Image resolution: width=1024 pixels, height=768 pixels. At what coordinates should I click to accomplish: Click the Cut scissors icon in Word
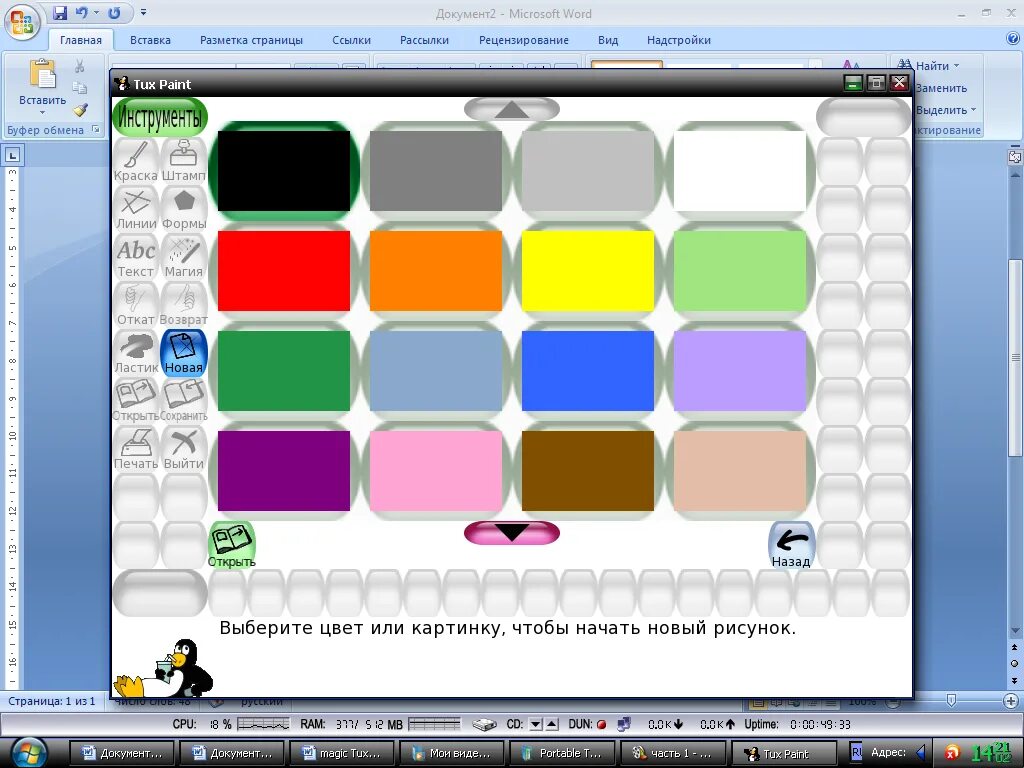click(x=80, y=66)
